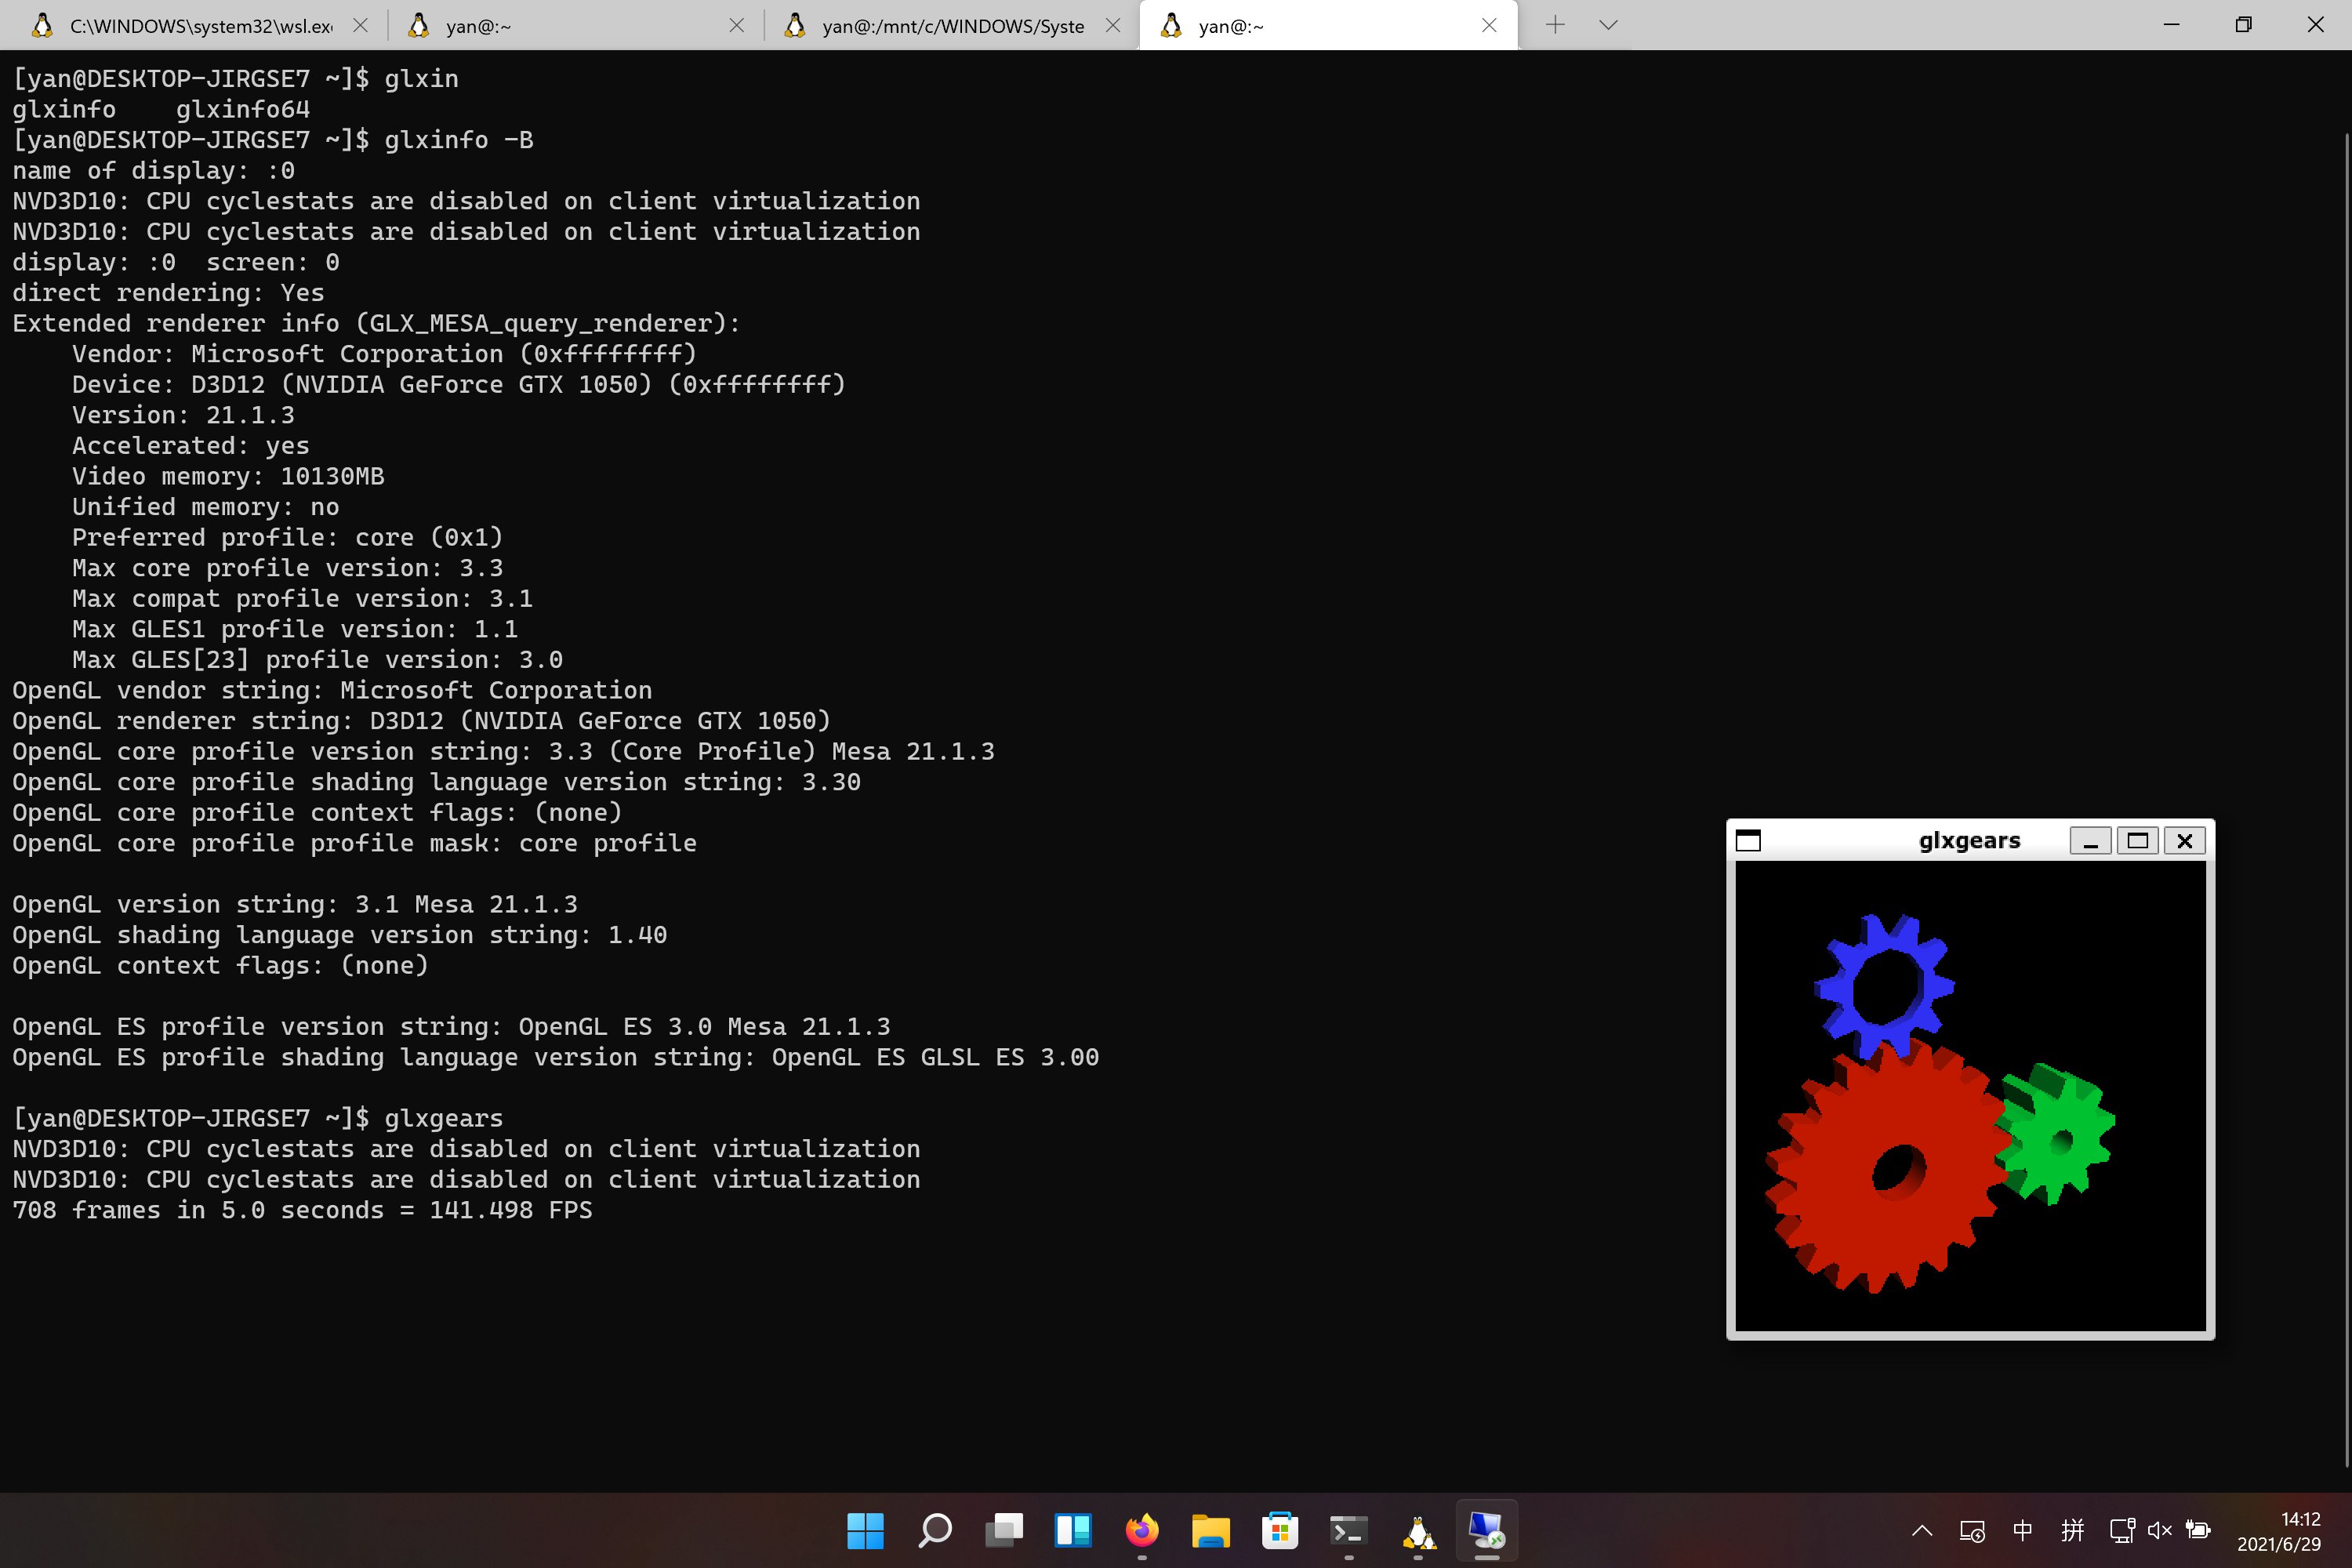Minimize the glxgears window
The image size is (2352, 1568).
pyautogui.click(x=2090, y=841)
